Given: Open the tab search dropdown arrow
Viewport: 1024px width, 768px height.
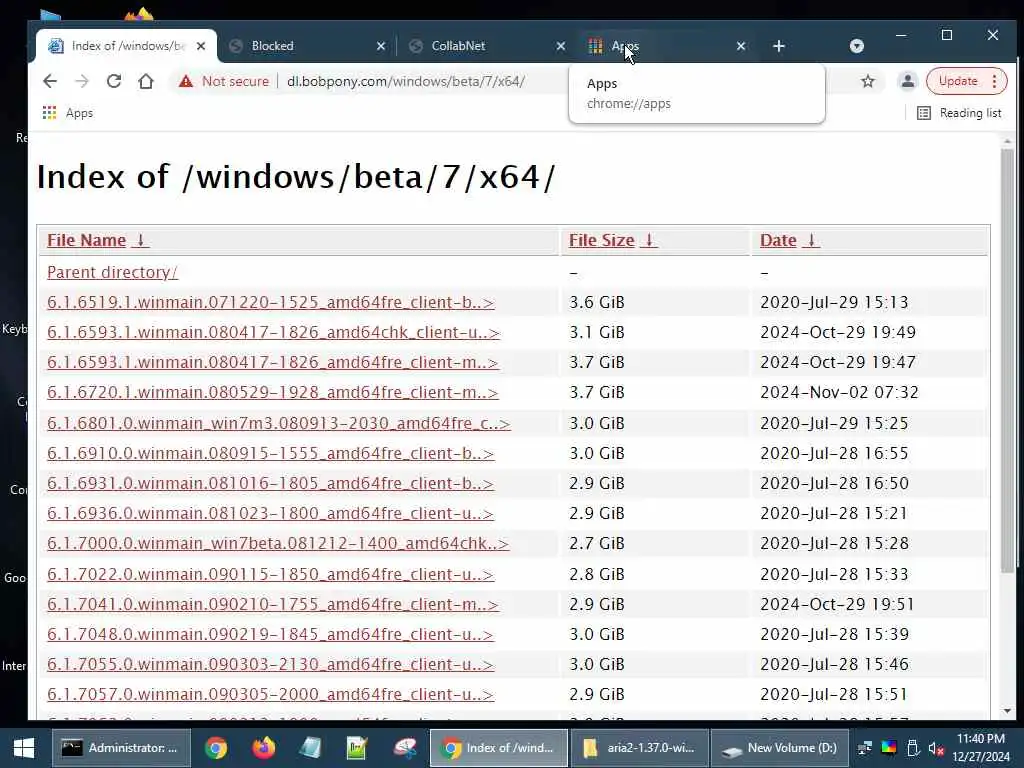Looking at the screenshot, I should pos(857,46).
